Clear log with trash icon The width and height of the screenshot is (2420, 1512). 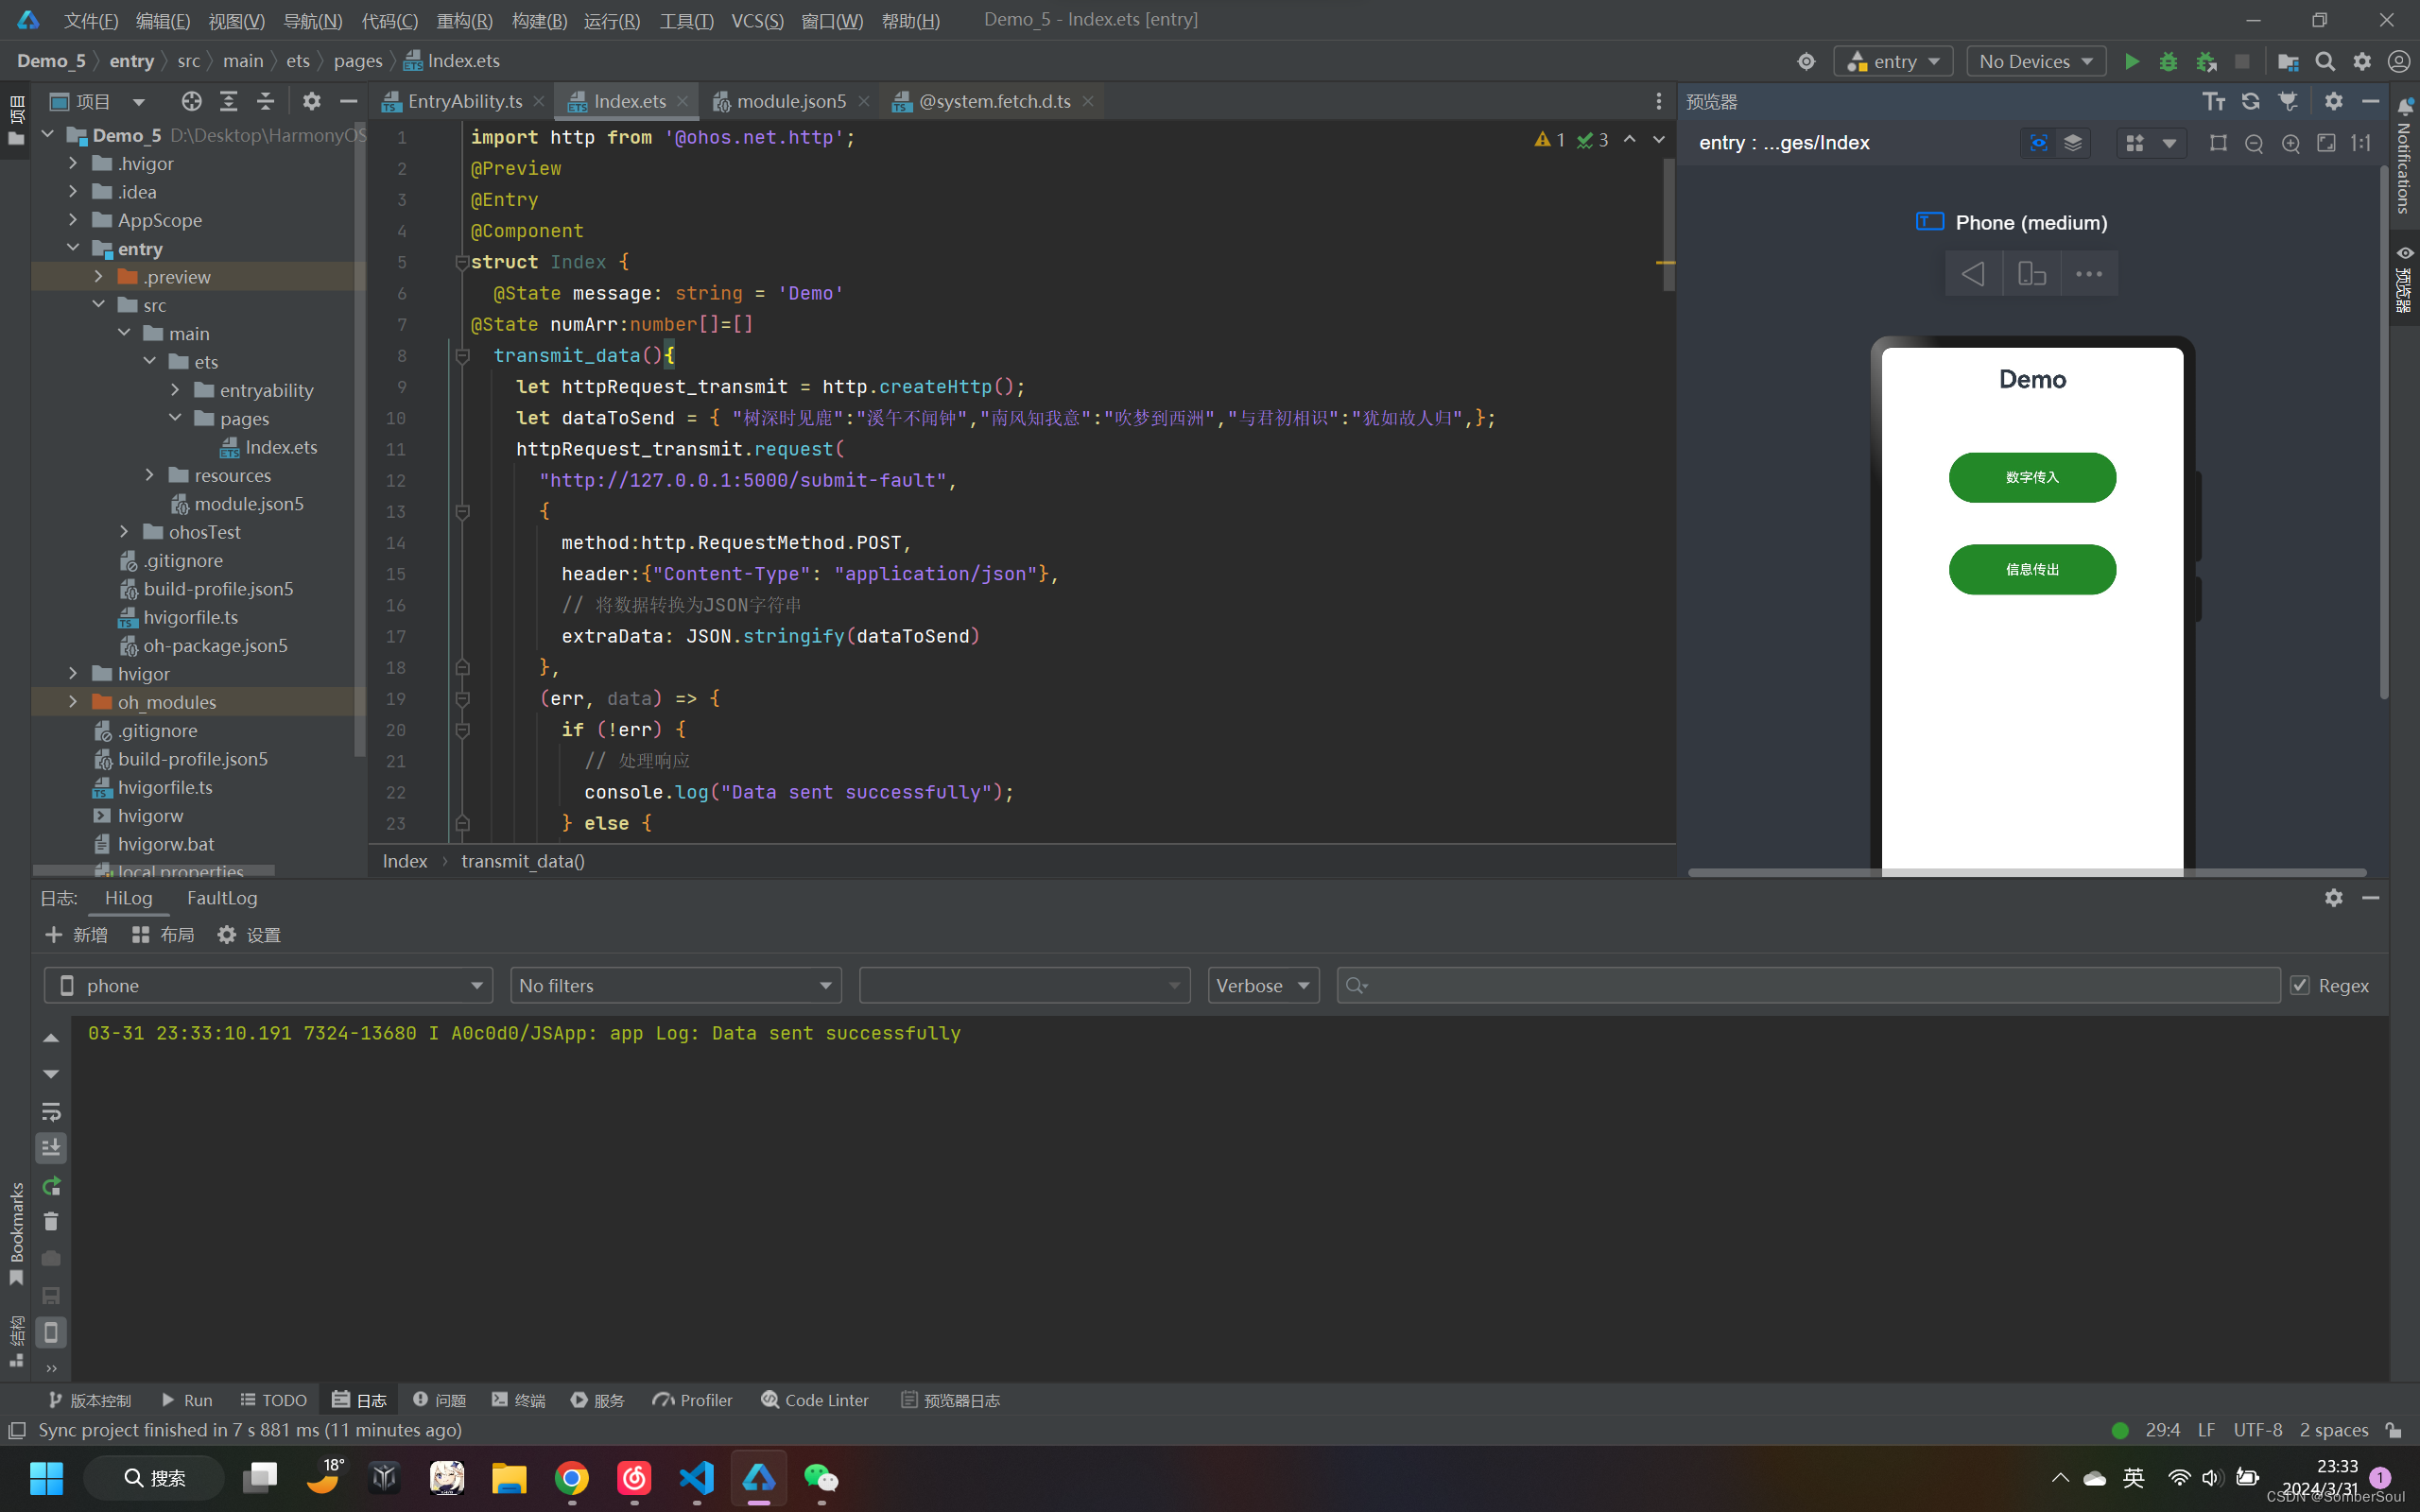(x=51, y=1221)
